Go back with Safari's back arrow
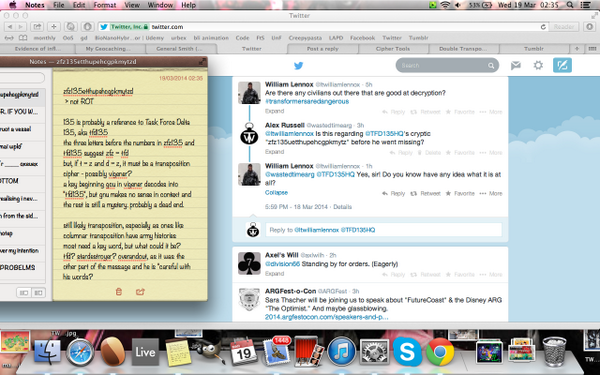Viewport: 600px width, 375px height. pyautogui.click(x=10, y=27)
